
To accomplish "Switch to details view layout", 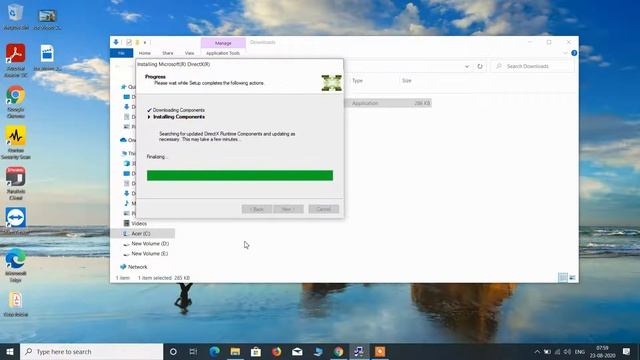I will click(x=563, y=278).
